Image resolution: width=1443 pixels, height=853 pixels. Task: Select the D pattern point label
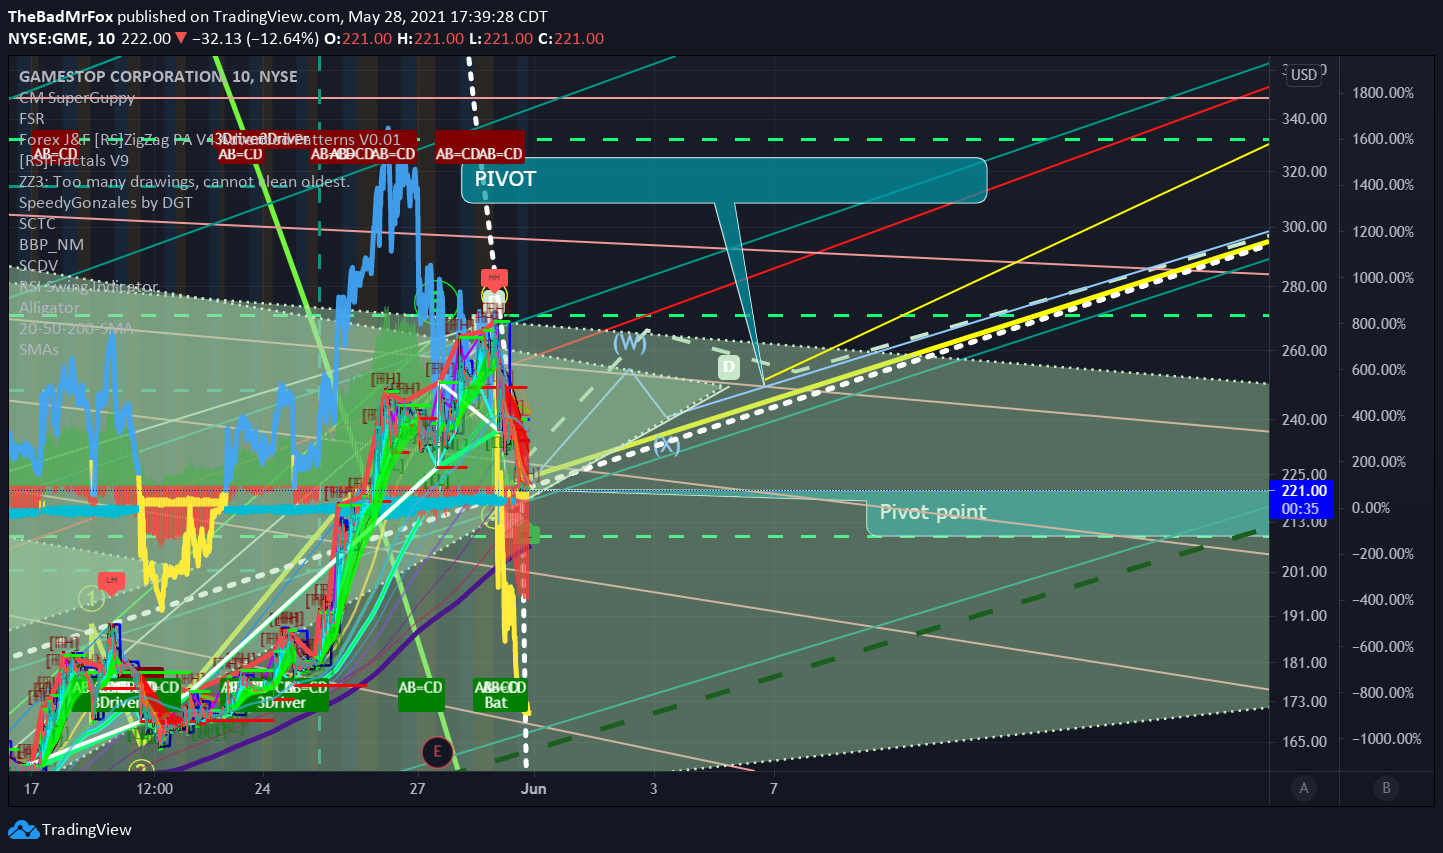tap(728, 367)
